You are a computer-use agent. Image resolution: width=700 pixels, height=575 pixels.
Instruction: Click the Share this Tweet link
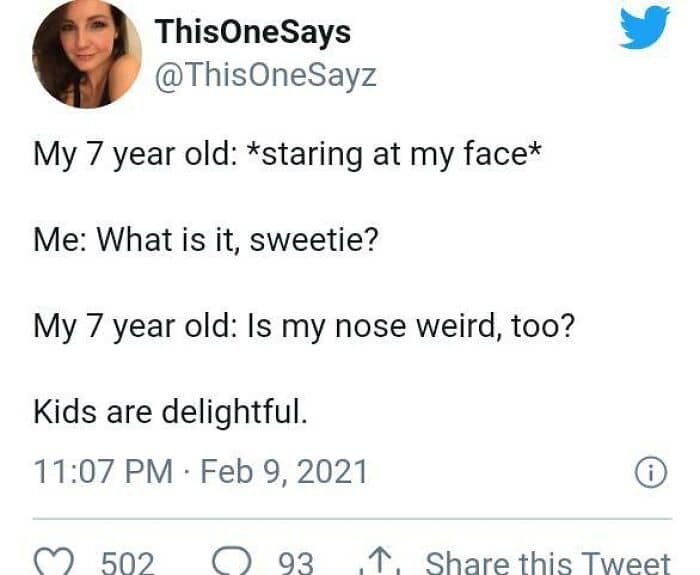pyautogui.click(x=547, y=562)
